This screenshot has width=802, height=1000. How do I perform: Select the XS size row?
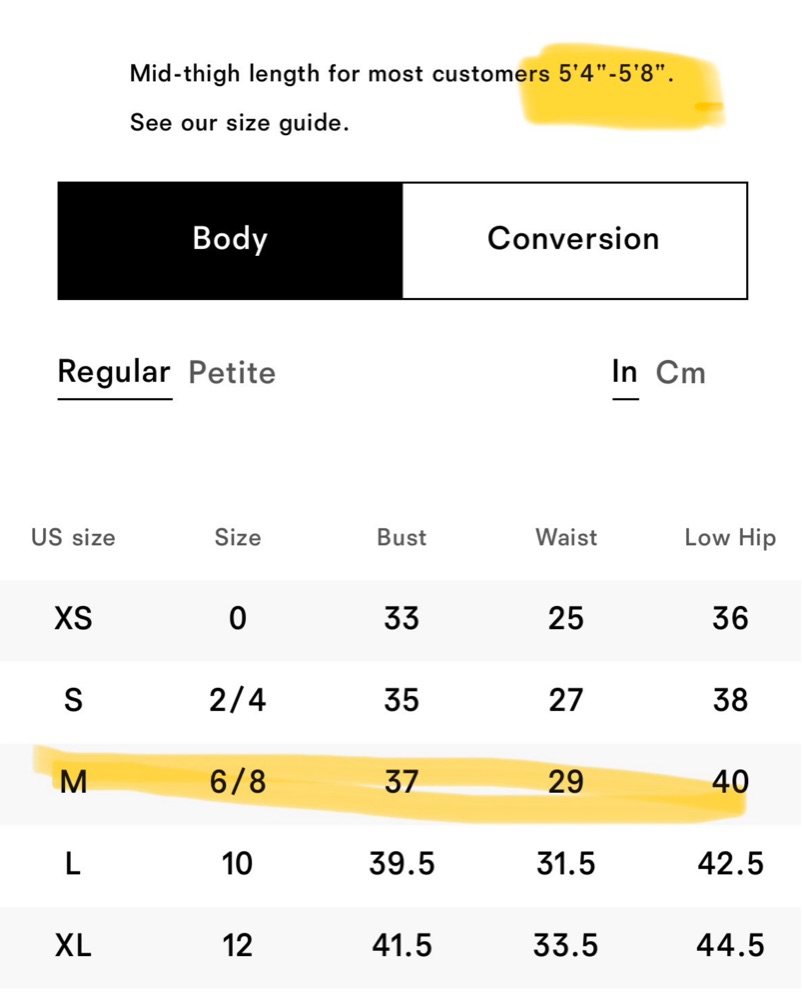pyautogui.click(x=401, y=620)
